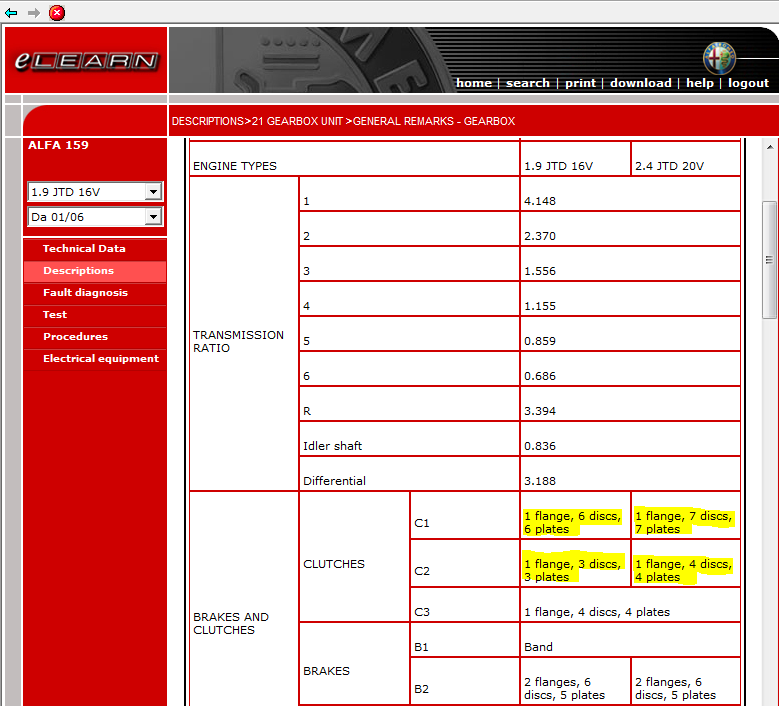Screen dimensions: 779x706
Task: Click highlighted '1 flange, 7 discs, 7 plates'
Action: (x=683, y=523)
